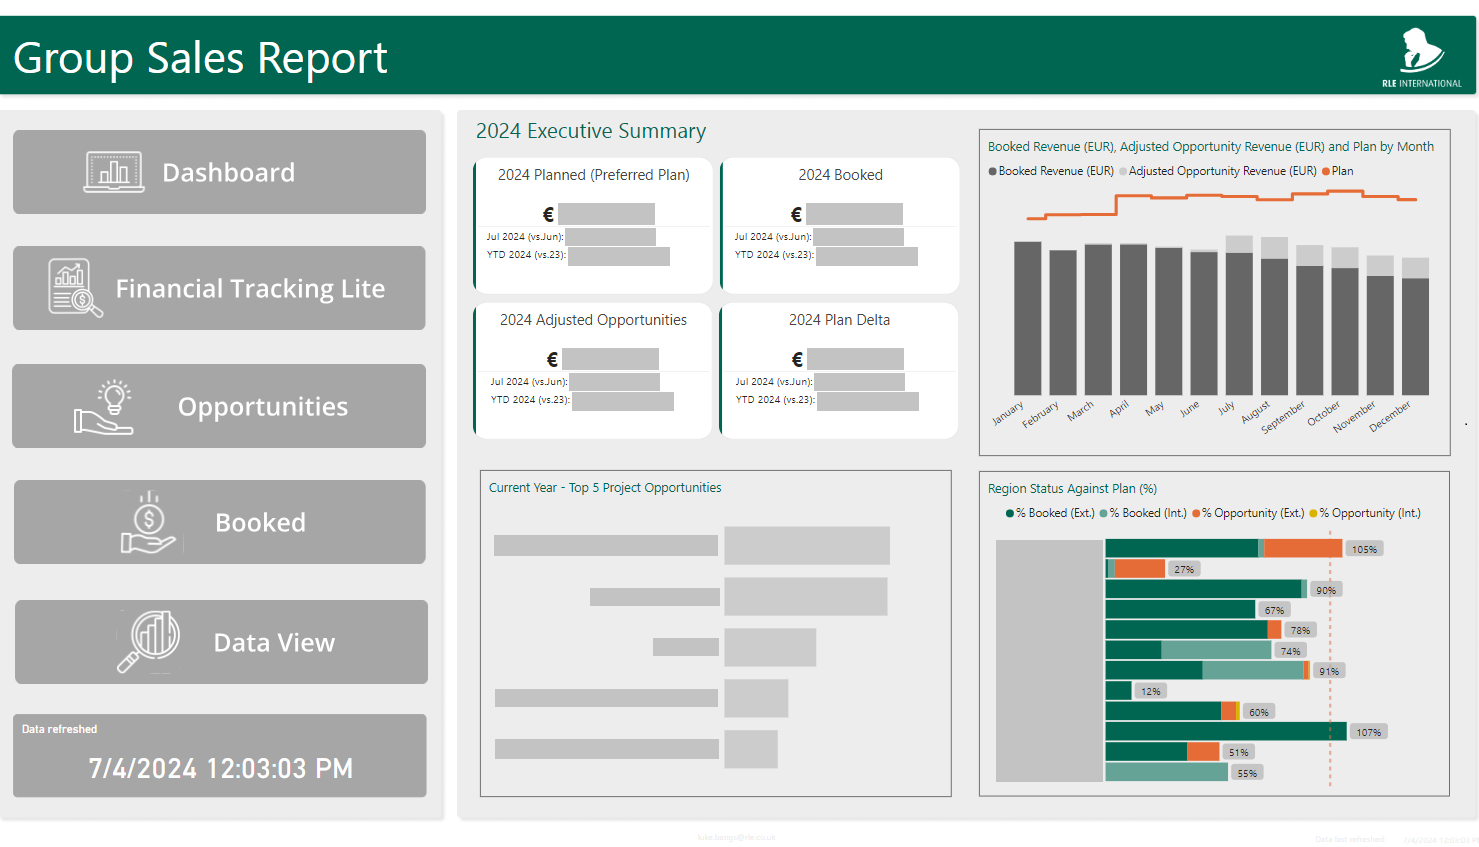Select the December bar in revenue chart
Screen dimensions: 1479x847
click(1415, 335)
